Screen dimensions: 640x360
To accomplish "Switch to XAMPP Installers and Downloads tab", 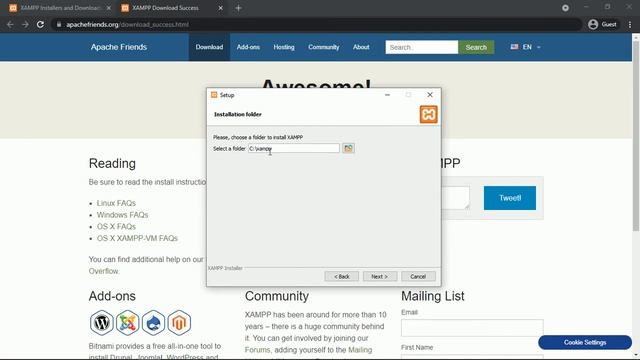I will pos(60,8).
